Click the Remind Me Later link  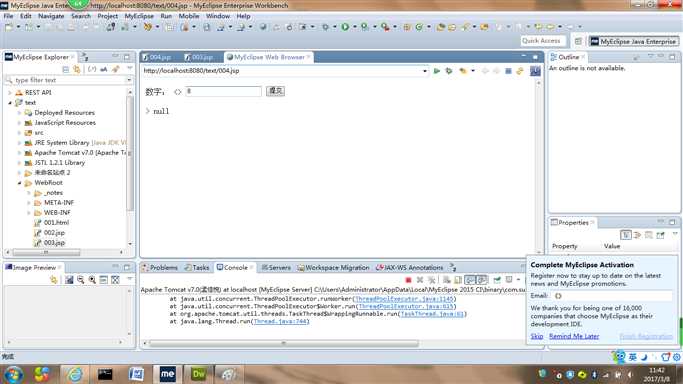pos(574,336)
